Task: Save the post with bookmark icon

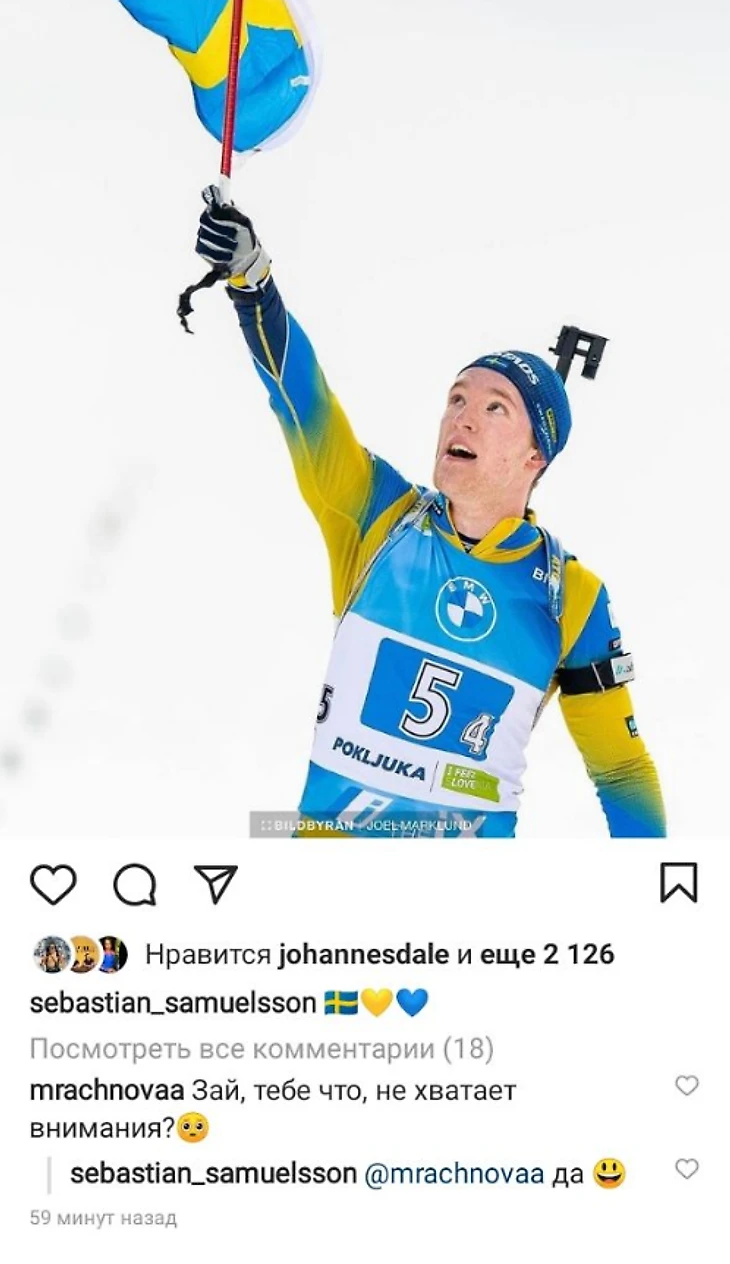Action: pyautogui.click(x=679, y=883)
